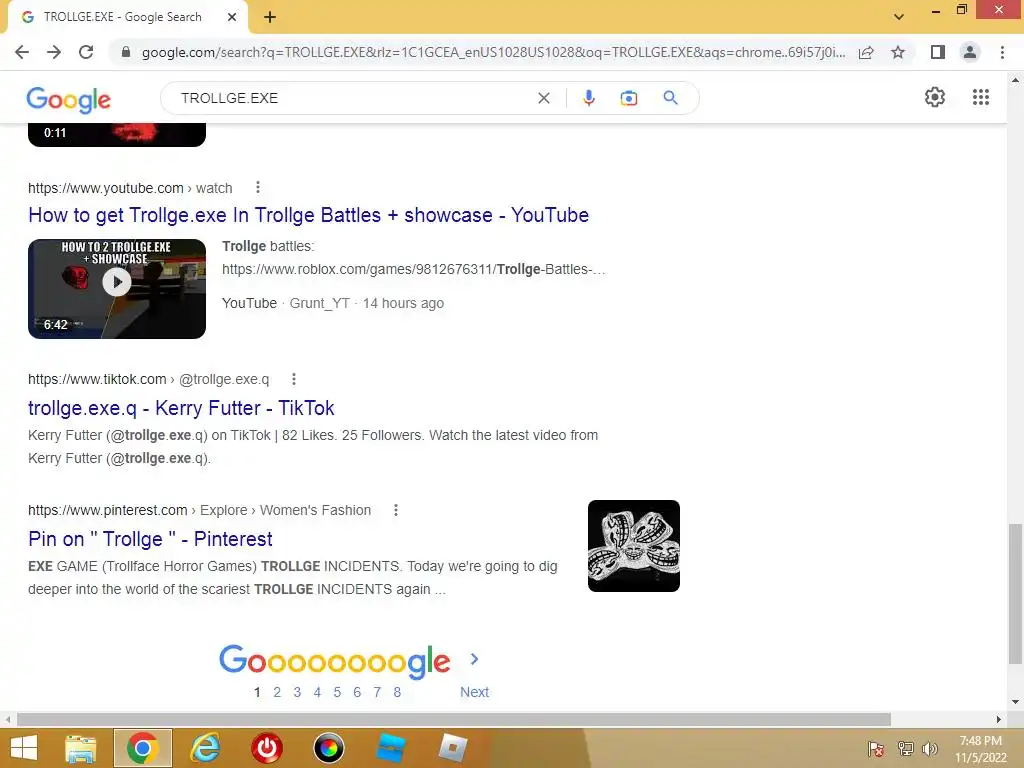Open new browser tab
Image resolution: width=1024 pixels, height=768 pixels.
(270, 18)
